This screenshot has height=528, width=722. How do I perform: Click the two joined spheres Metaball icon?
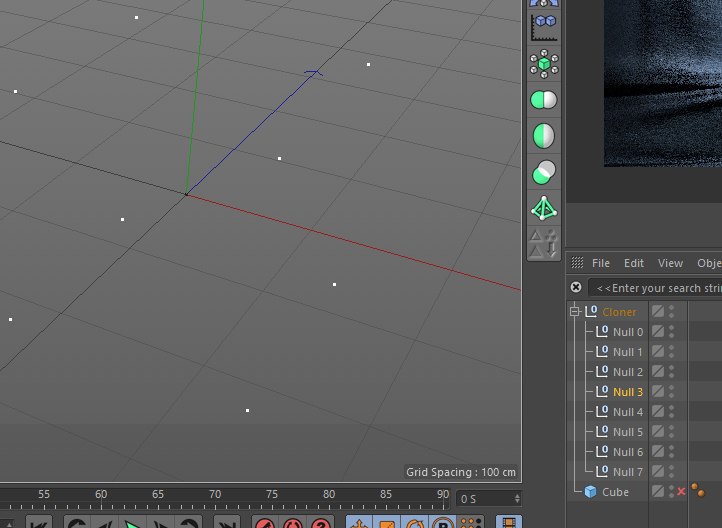tap(544, 99)
